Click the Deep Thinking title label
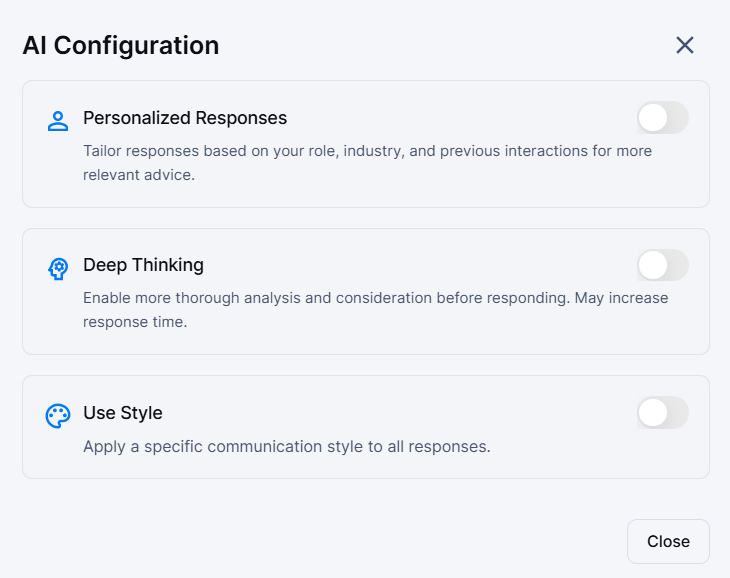Image resolution: width=730 pixels, height=578 pixels. pos(143,265)
